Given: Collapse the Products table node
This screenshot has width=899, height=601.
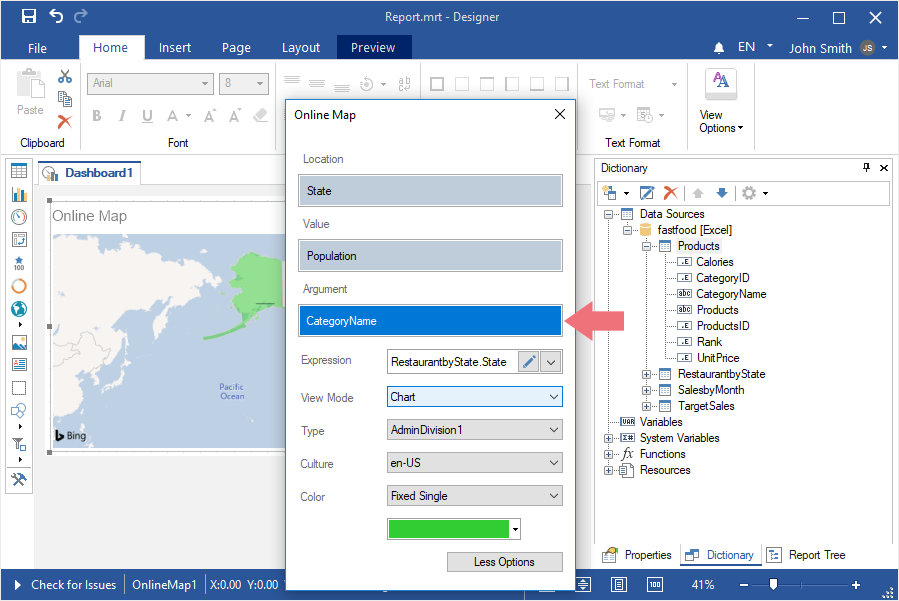Looking at the screenshot, I should click(x=648, y=246).
